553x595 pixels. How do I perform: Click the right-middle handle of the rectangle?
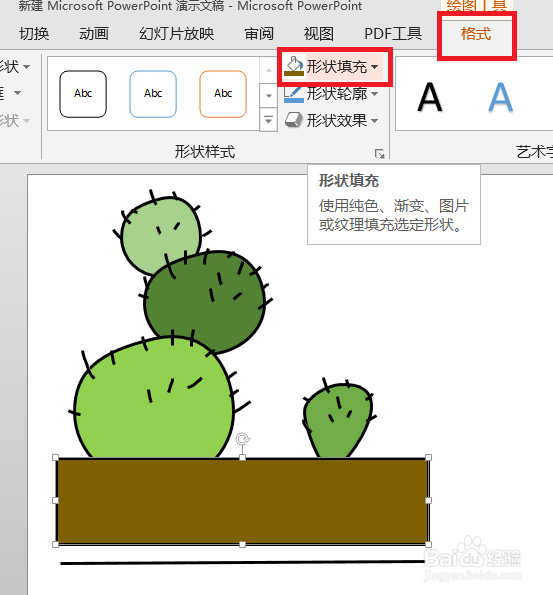(429, 501)
